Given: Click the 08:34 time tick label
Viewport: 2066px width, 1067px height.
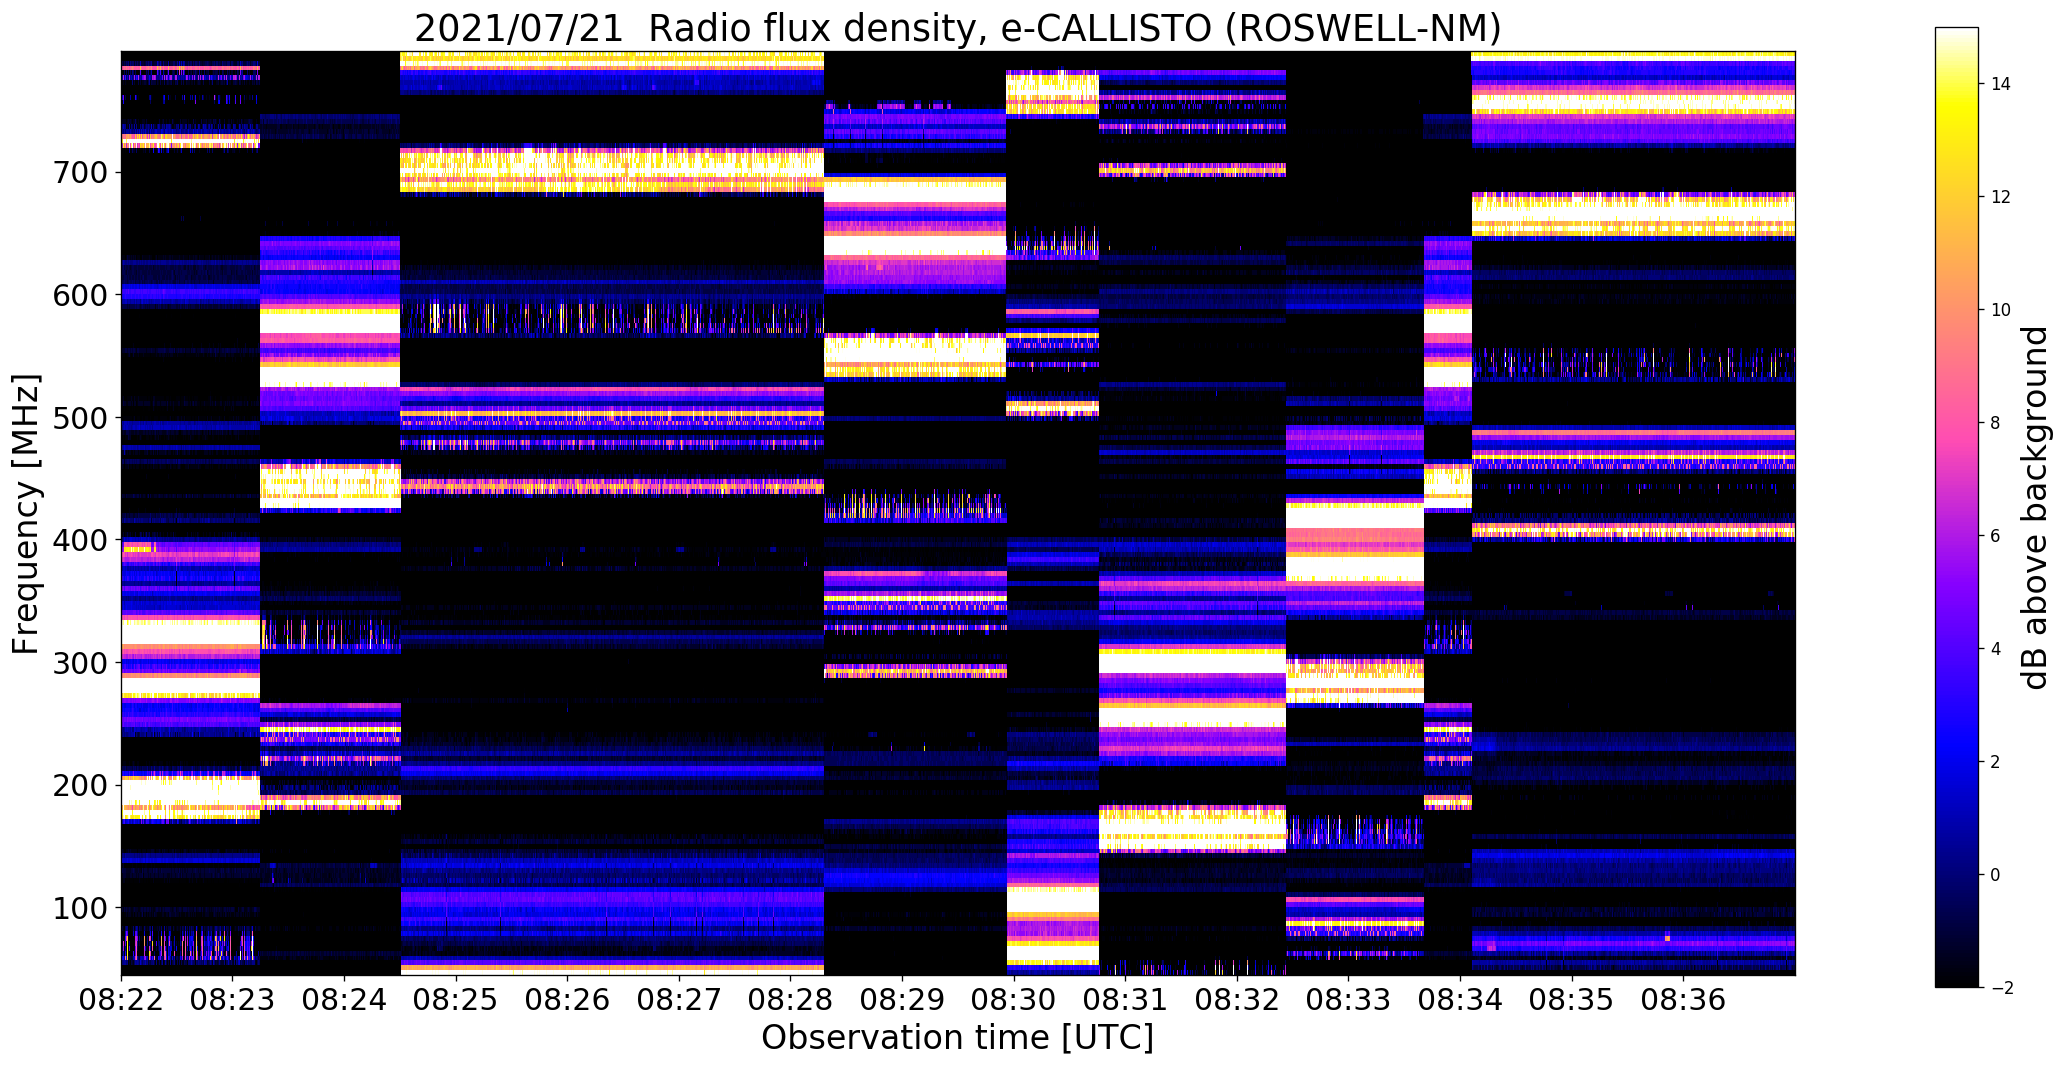Looking at the screenshot, I should click(x=1461, y=999).
